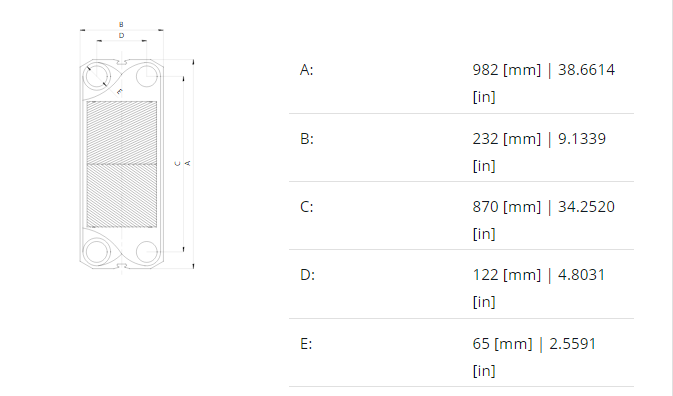Select the B: row label
The height and width of the screenshot is (396, 673).
click(306, 139)
